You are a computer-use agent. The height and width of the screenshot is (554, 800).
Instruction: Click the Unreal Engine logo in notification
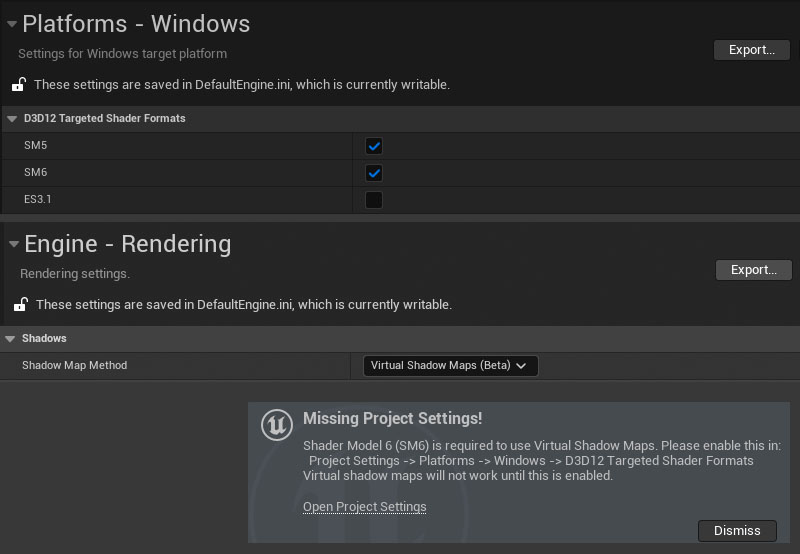pyautogui.click(x=277, y=424)
